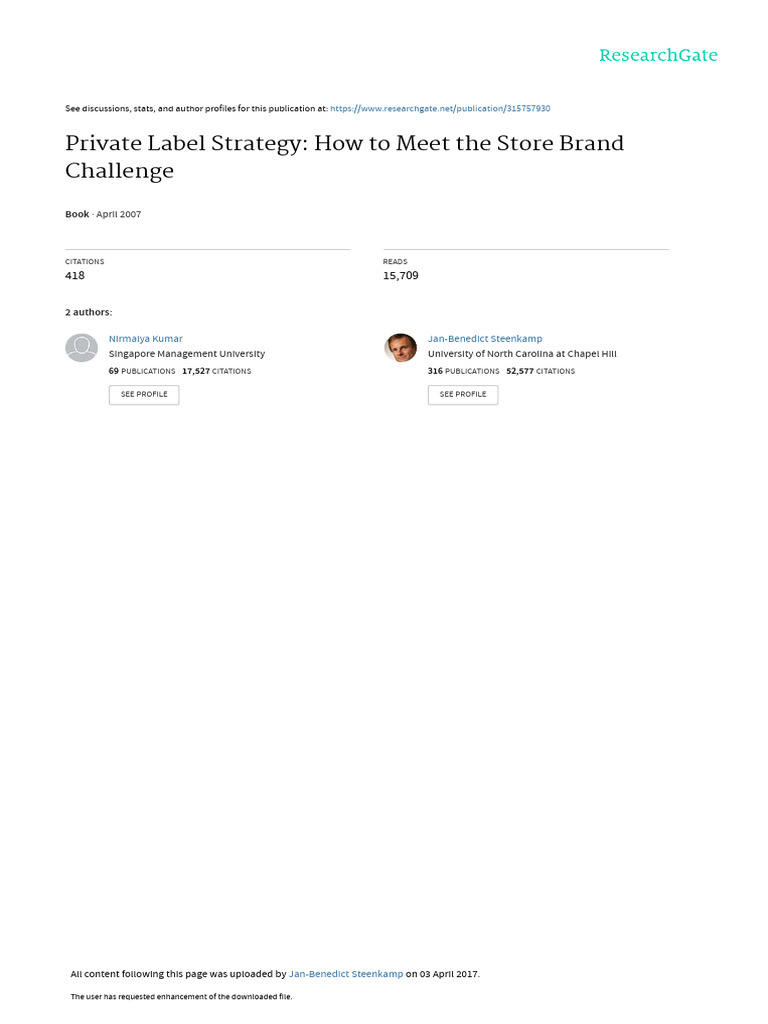Click University of North Carolina affiliation text
The height and width of the screenshot is (1024, 768).
click(522, 354)
